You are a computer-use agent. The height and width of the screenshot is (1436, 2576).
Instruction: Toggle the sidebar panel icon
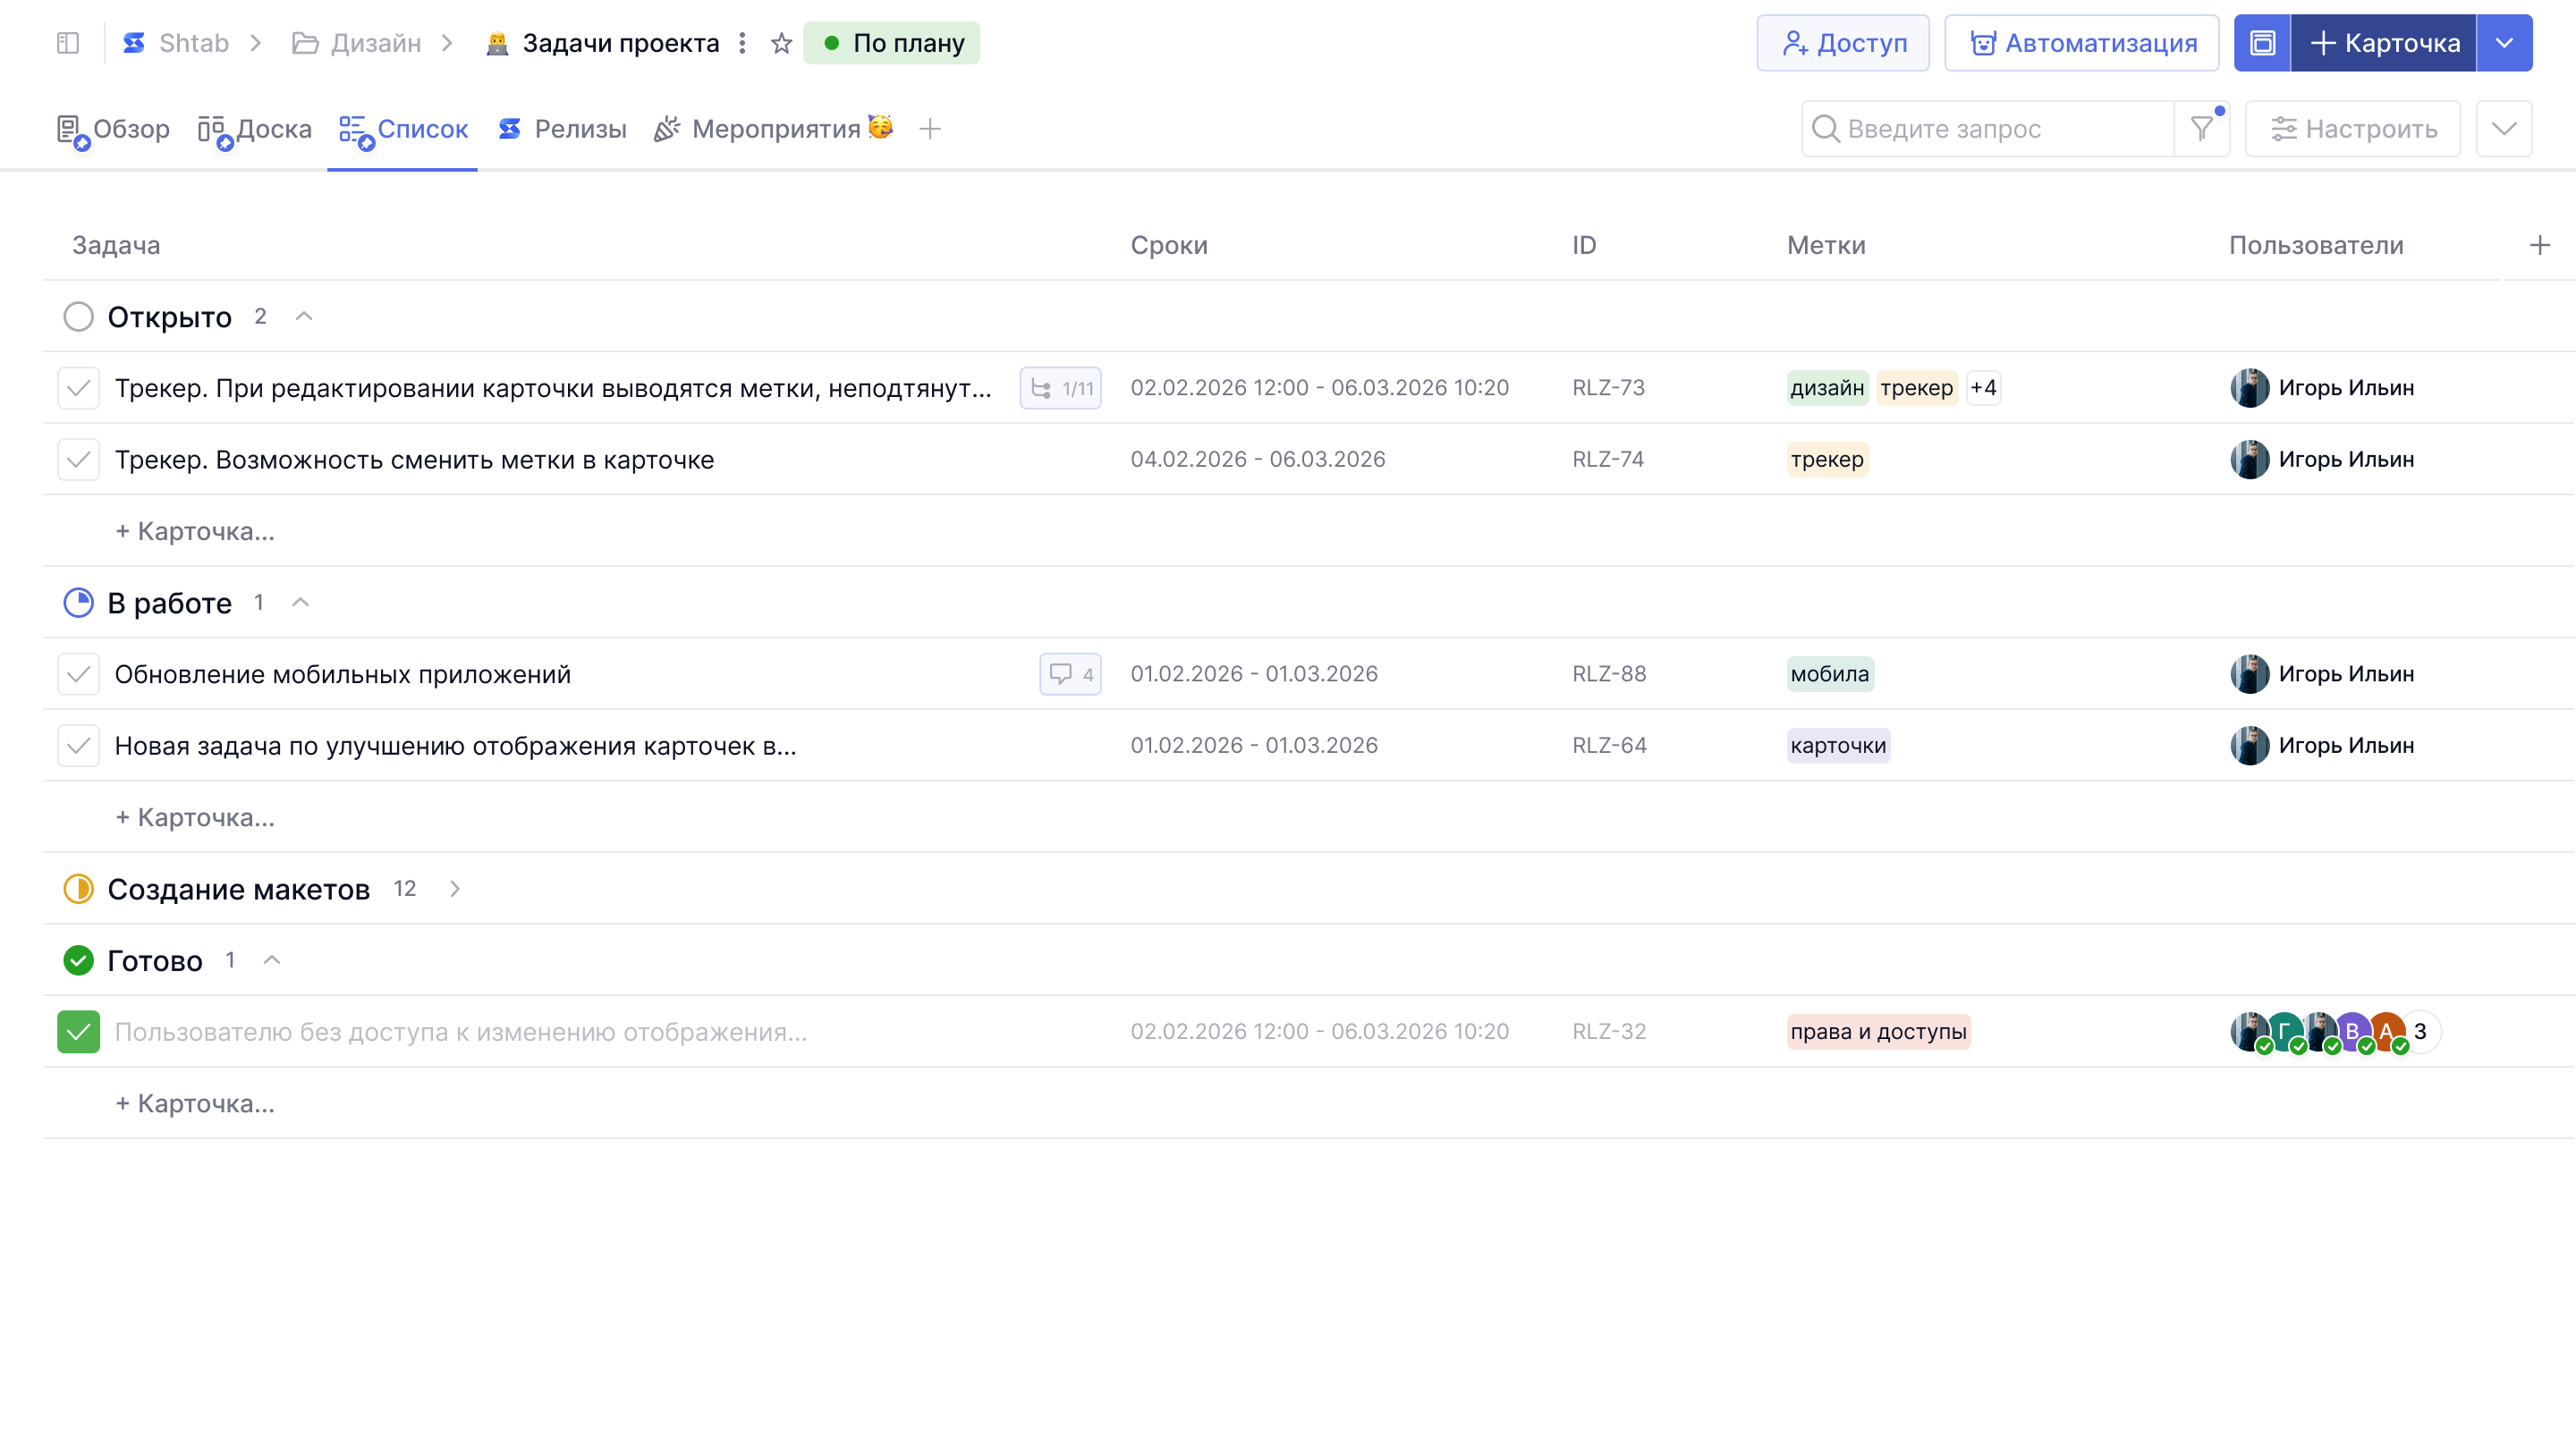coord(68,43)
